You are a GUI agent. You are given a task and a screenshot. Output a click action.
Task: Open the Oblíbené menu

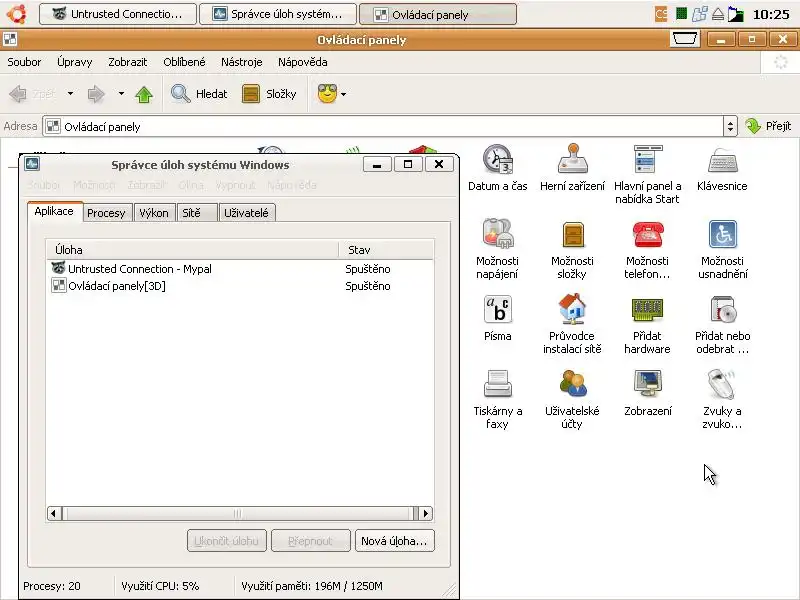pyautogui.click(x=184, y=62)
